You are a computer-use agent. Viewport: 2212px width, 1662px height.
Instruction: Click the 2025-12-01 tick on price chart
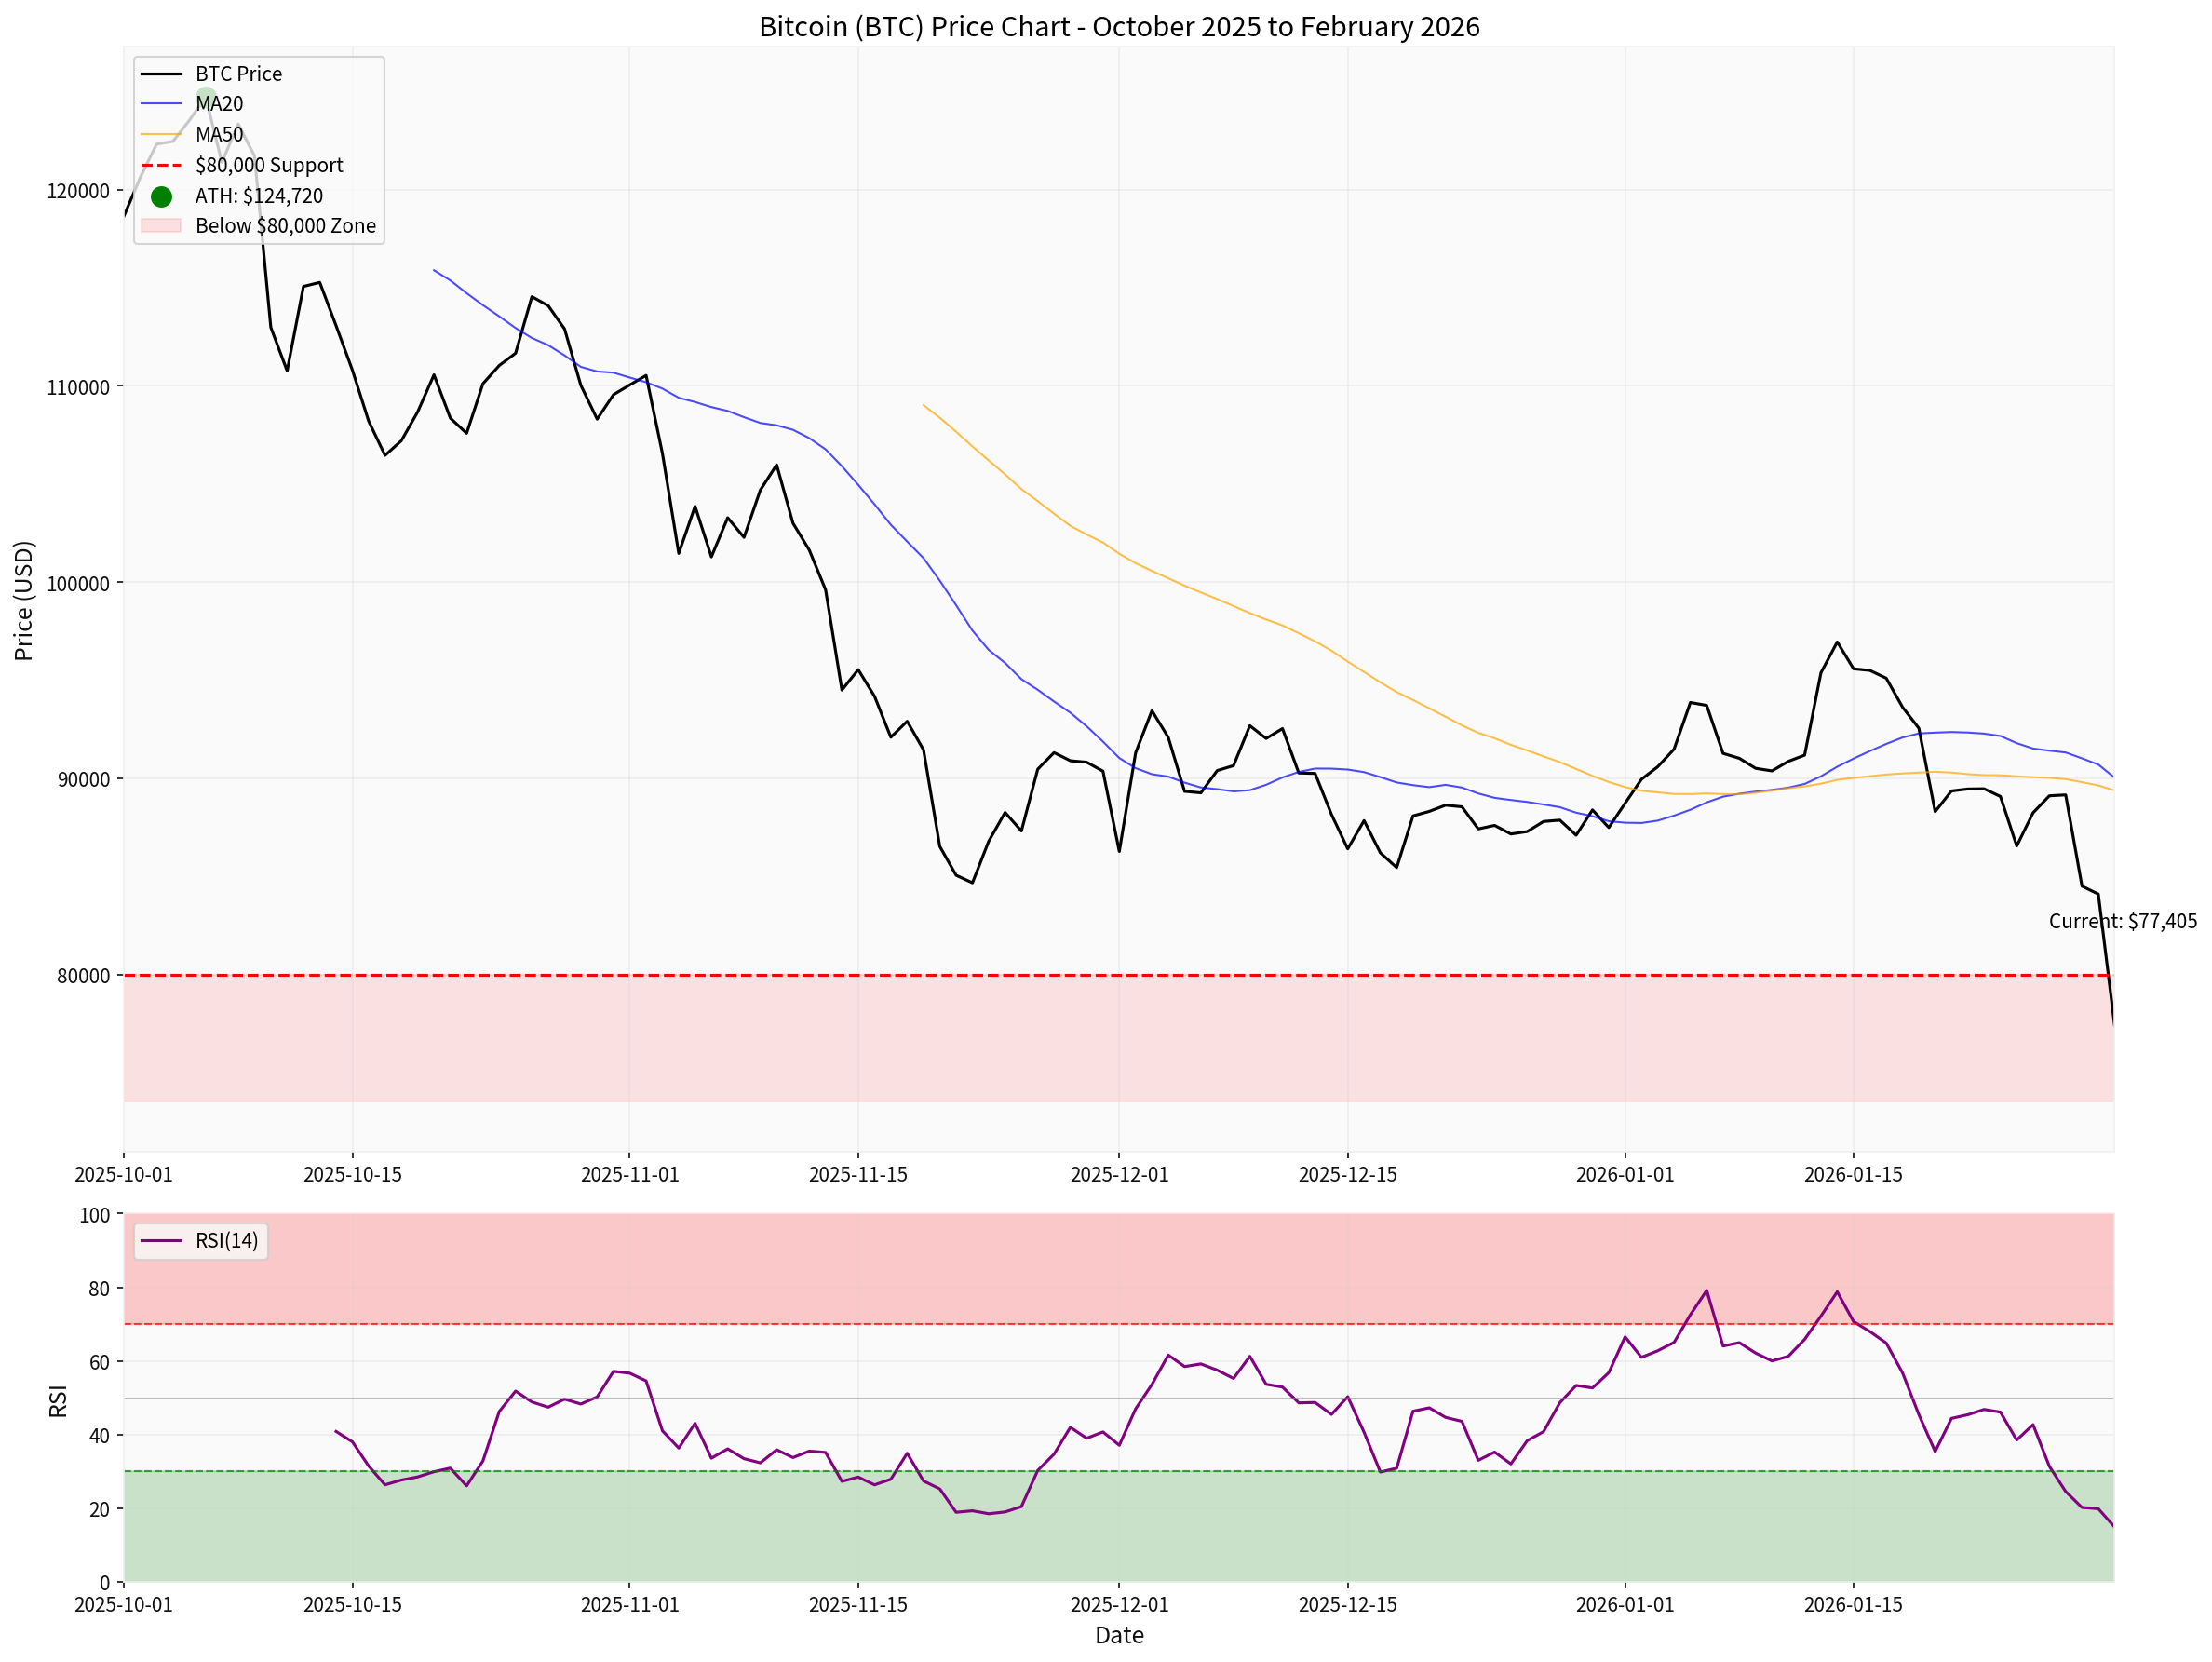click(x=1118, y=1174)
